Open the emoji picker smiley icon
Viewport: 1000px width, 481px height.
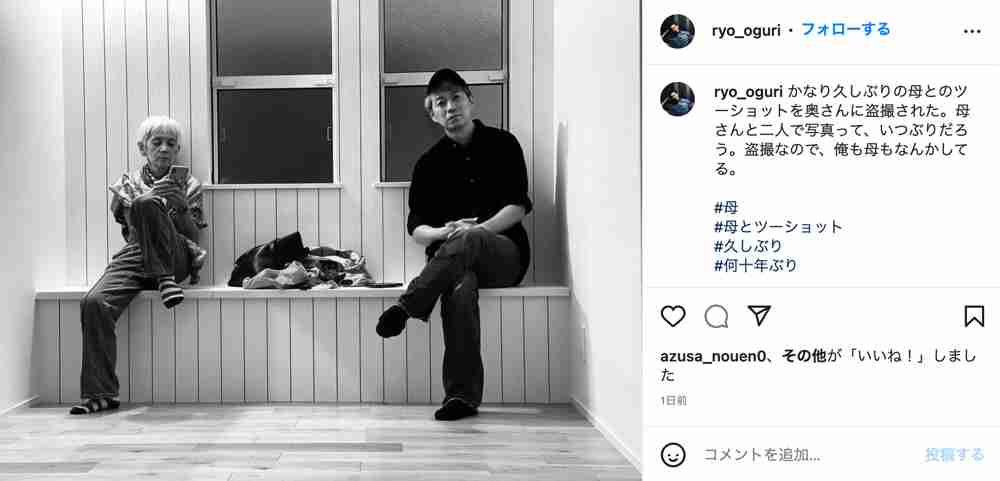click(x=673, y=455)
